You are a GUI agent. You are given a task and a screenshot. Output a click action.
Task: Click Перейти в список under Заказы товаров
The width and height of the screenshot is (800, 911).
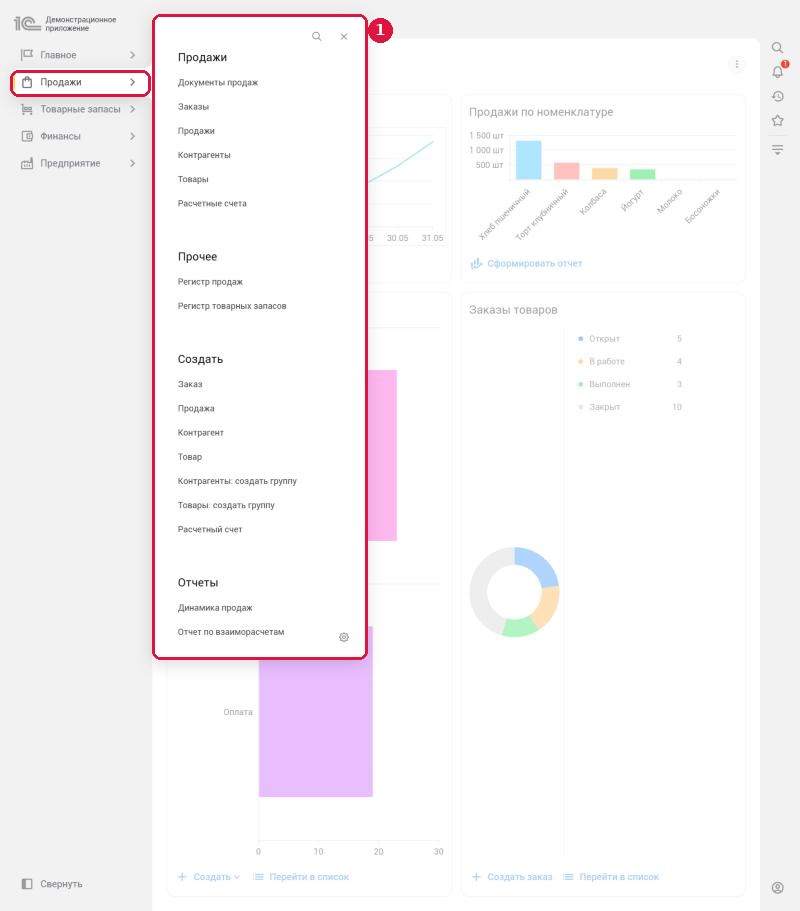click(611, 877)
